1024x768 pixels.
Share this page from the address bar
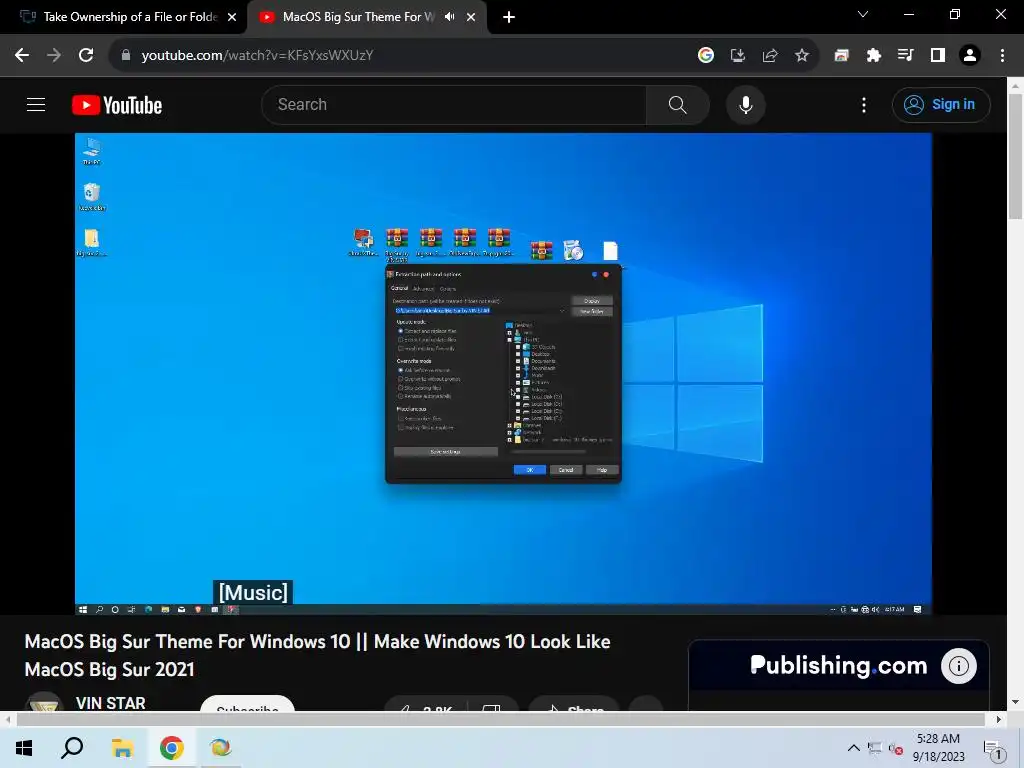770,55
